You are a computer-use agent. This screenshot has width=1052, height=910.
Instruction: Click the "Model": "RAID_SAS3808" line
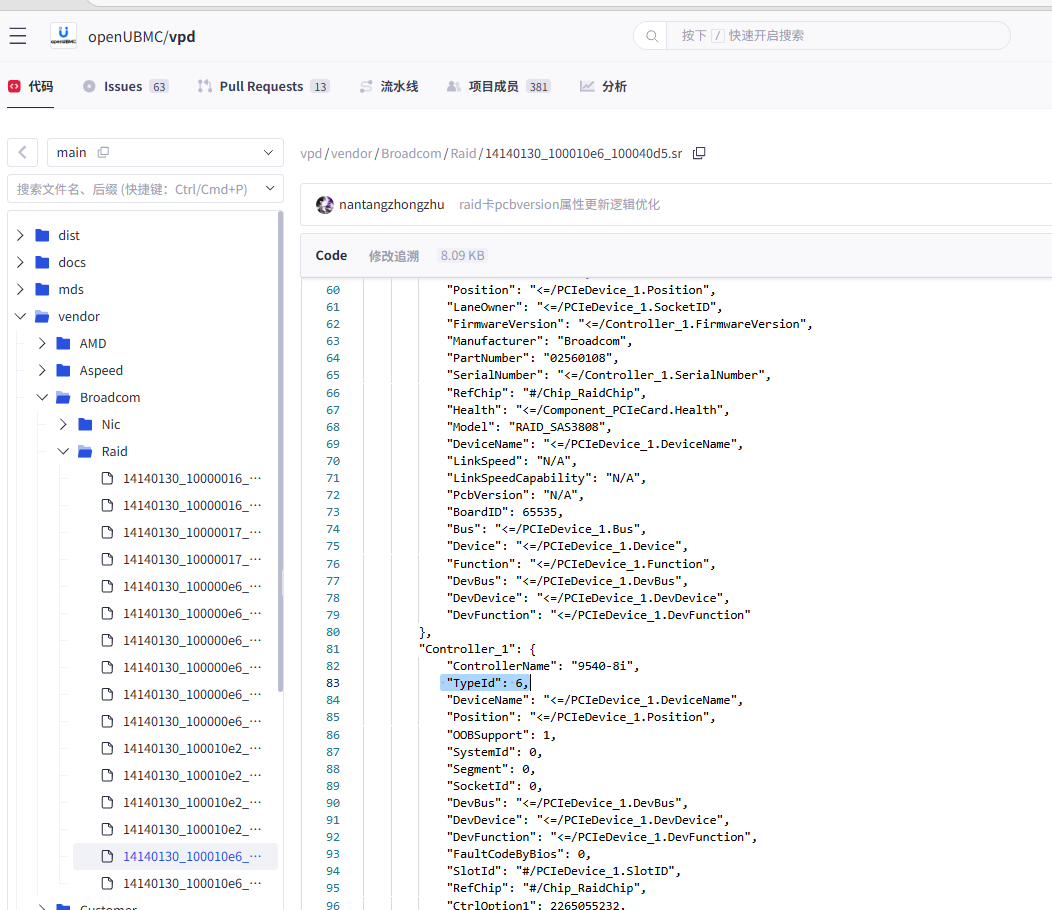click(529, 427)
